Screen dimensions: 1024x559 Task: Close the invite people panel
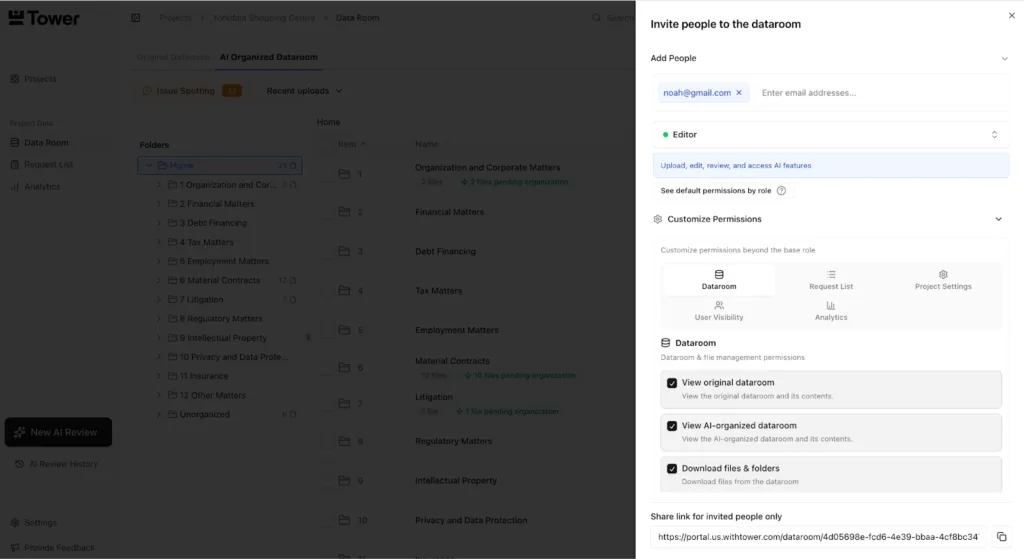[1011, 15]
